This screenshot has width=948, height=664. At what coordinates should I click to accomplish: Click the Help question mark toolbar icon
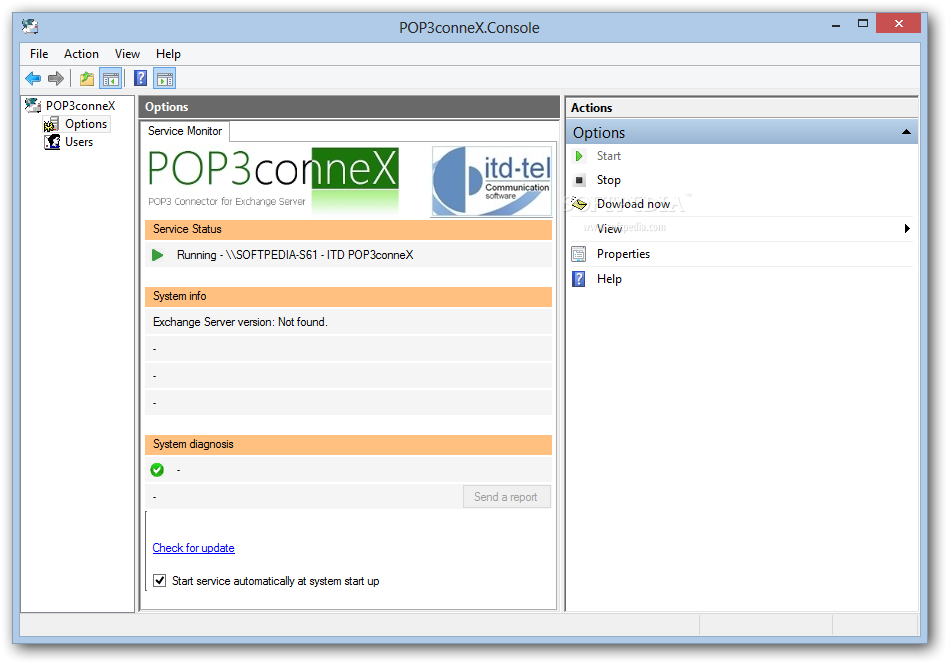[x=140, y=78]
